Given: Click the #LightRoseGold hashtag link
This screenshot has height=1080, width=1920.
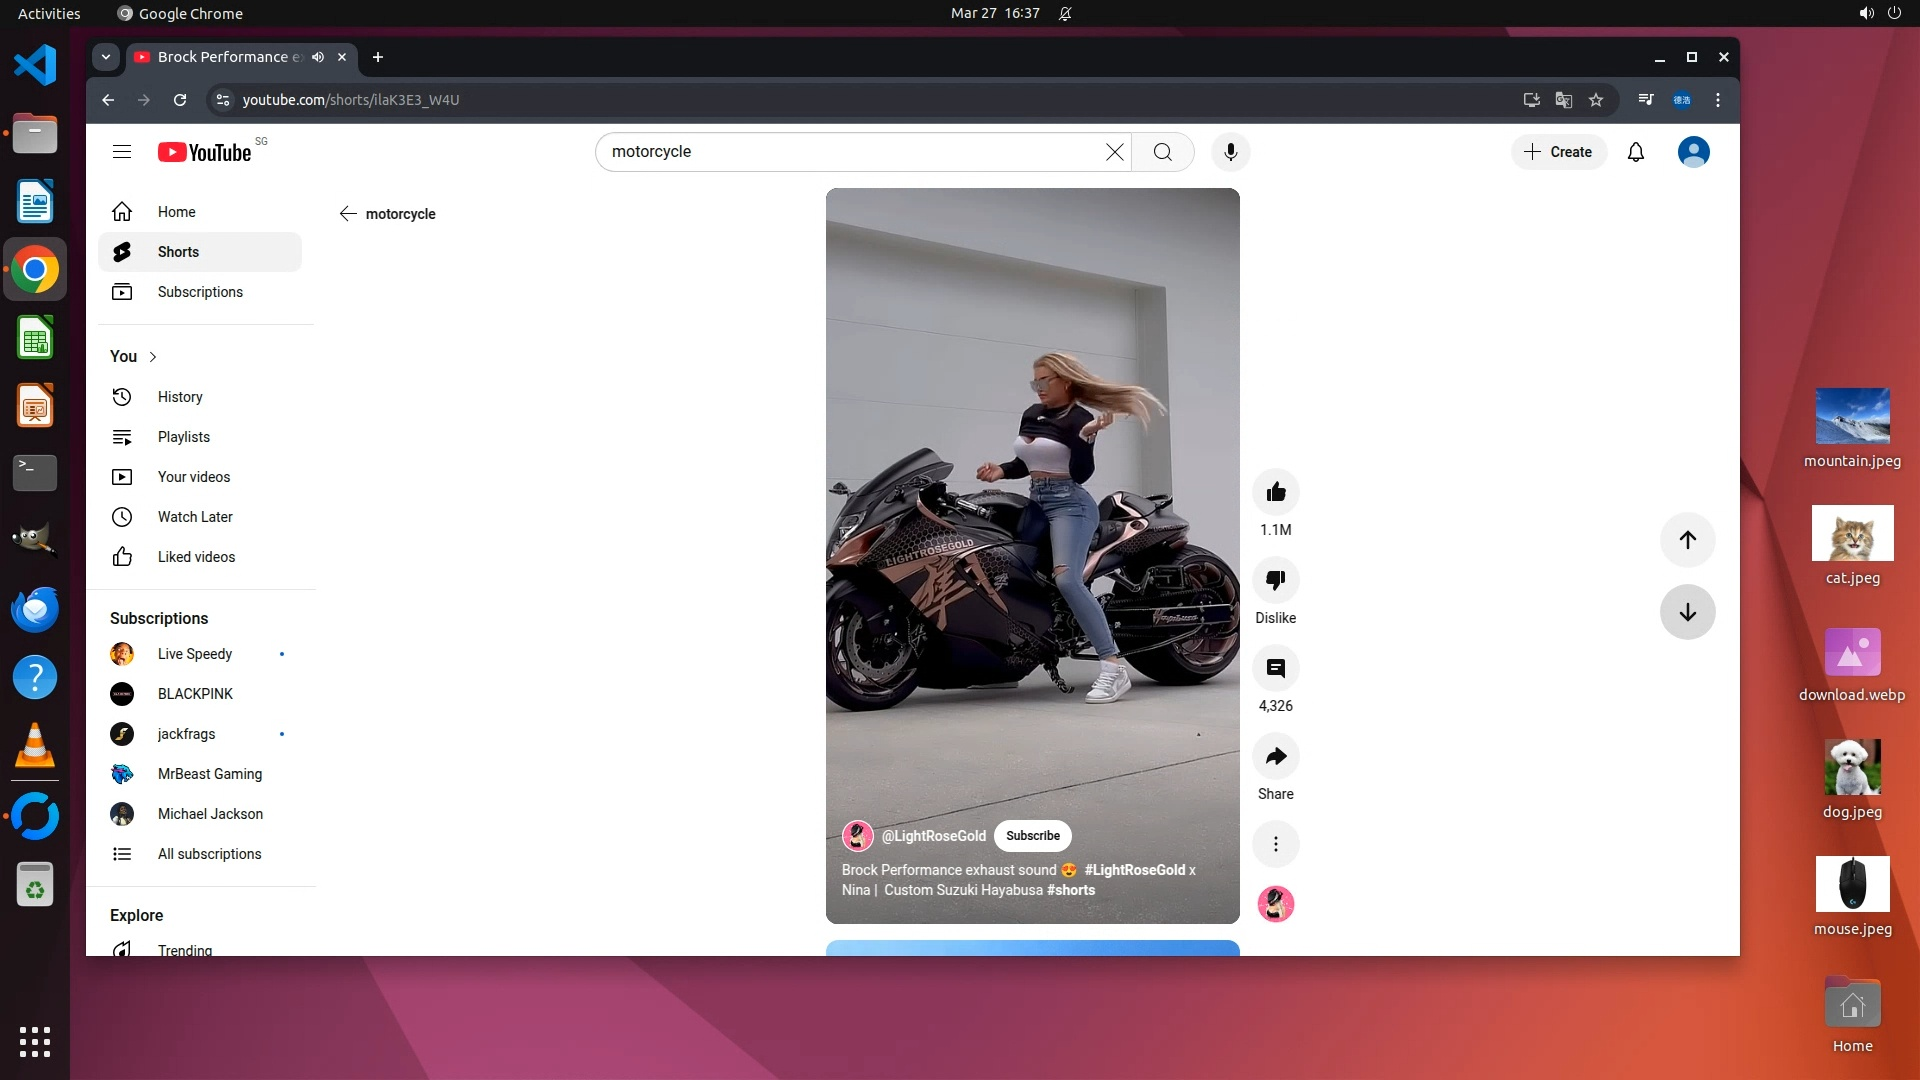Looking at the screenshot, I should click(1134, 870).
